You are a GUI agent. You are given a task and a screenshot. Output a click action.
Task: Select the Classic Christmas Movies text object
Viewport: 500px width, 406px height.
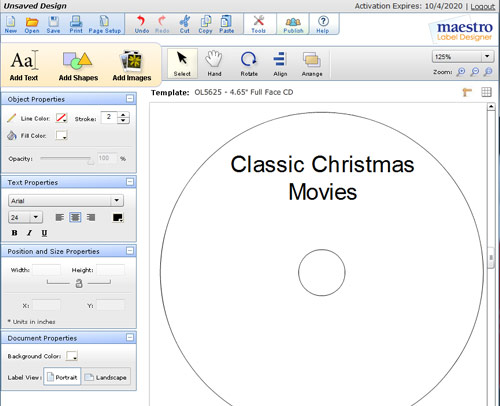point(322,178)
